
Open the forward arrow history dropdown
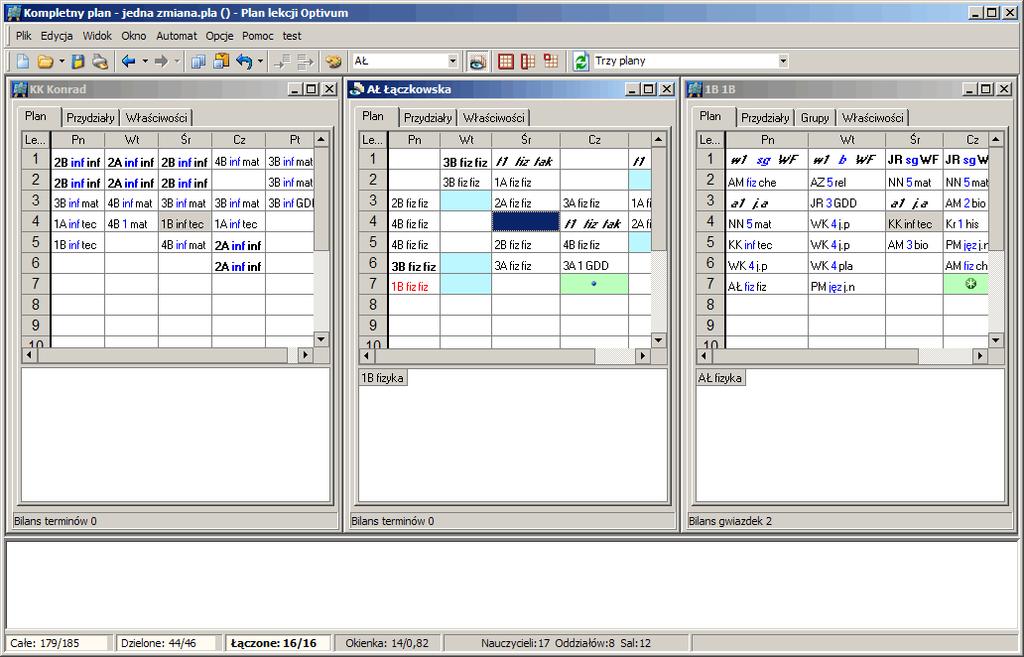(x=177, y=61)
